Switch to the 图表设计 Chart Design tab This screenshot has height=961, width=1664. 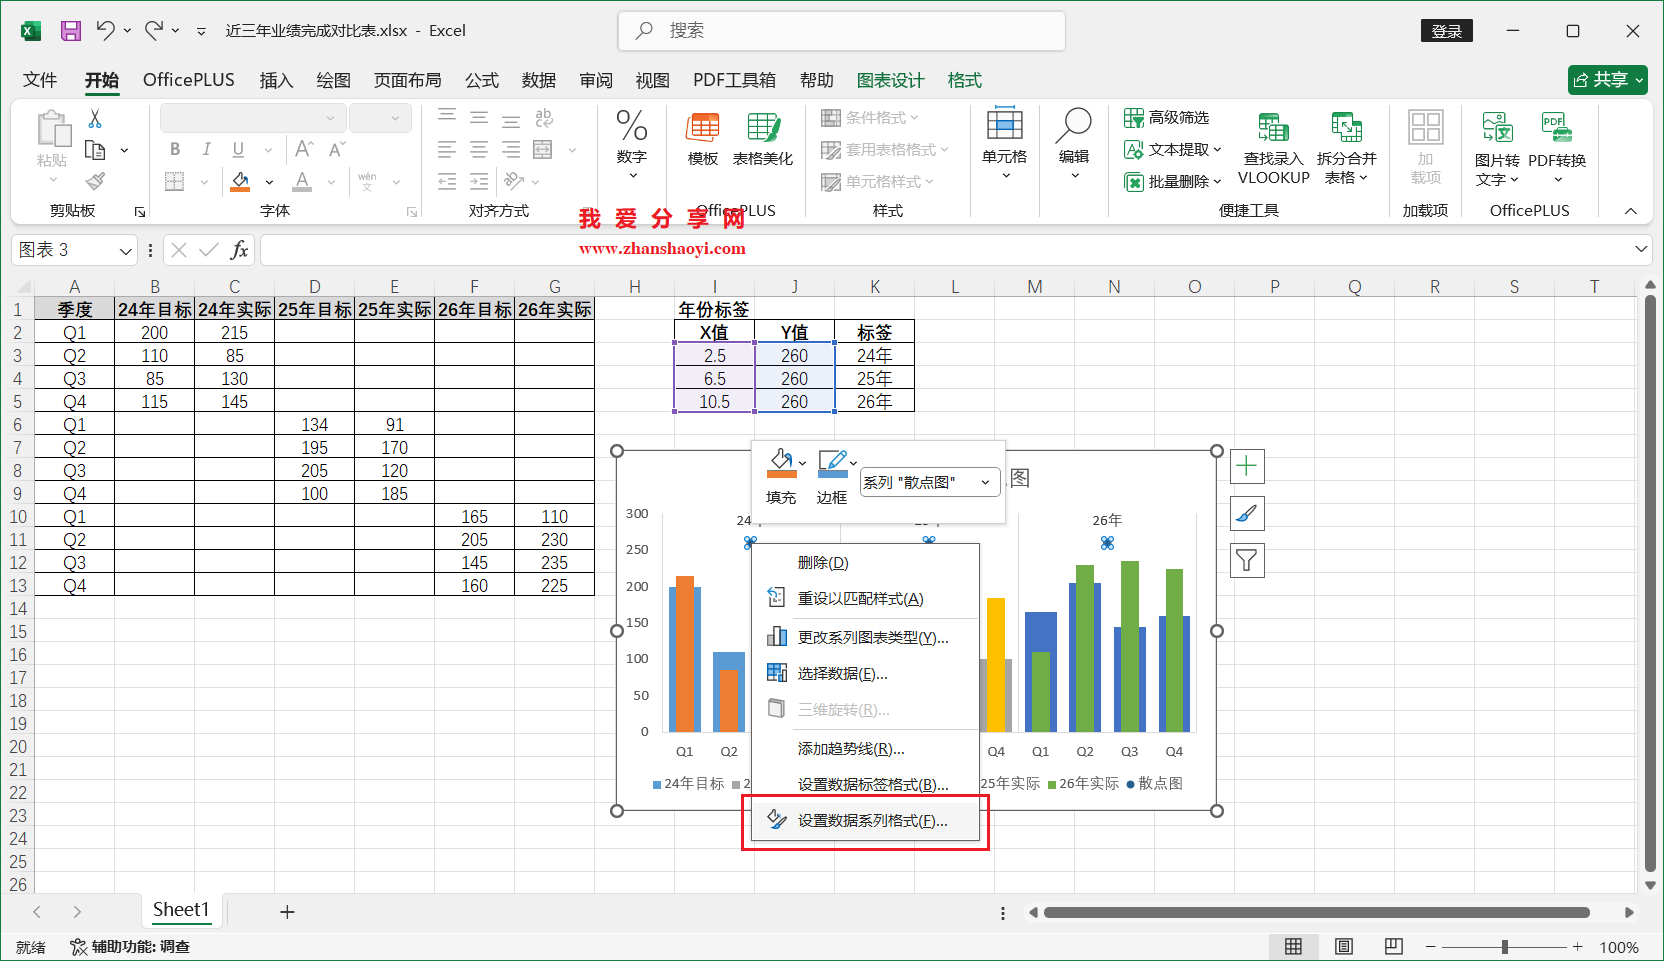tap(890, 80)
